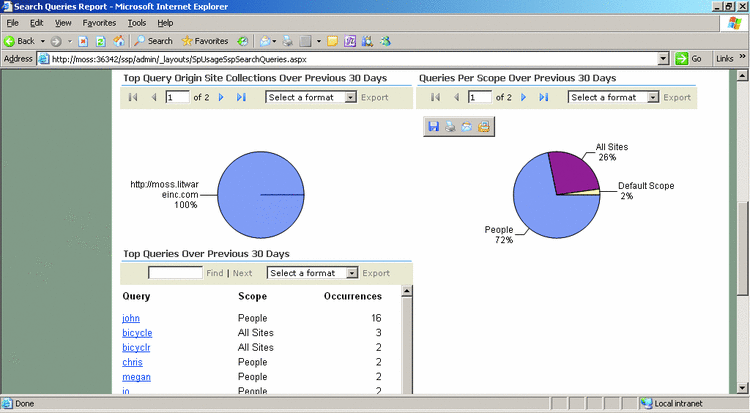750x413 pixels.
Task: Click Export in Queries Per Scope report
Action: tap(677, 98)
